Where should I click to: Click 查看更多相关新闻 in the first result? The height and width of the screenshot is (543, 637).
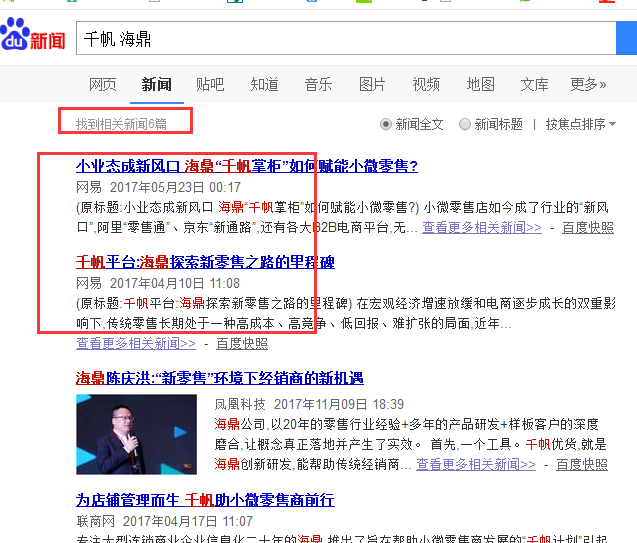tap(482, 227)
